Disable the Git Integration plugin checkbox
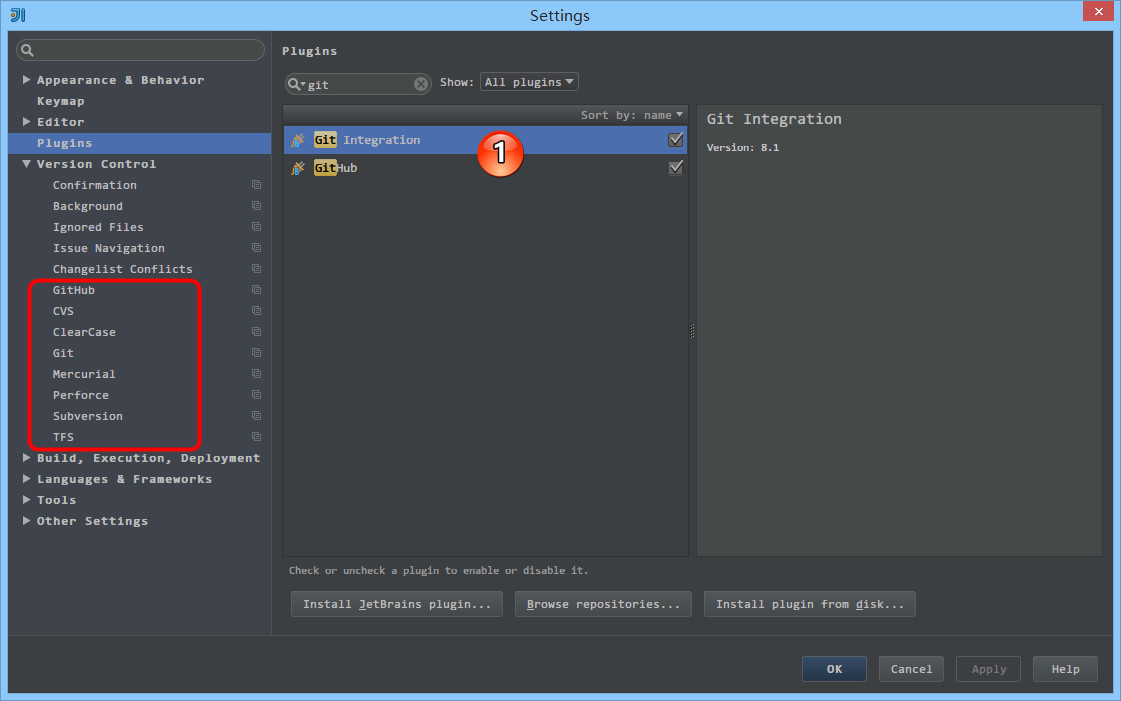 pyautogui.click(x=676, y=139)
